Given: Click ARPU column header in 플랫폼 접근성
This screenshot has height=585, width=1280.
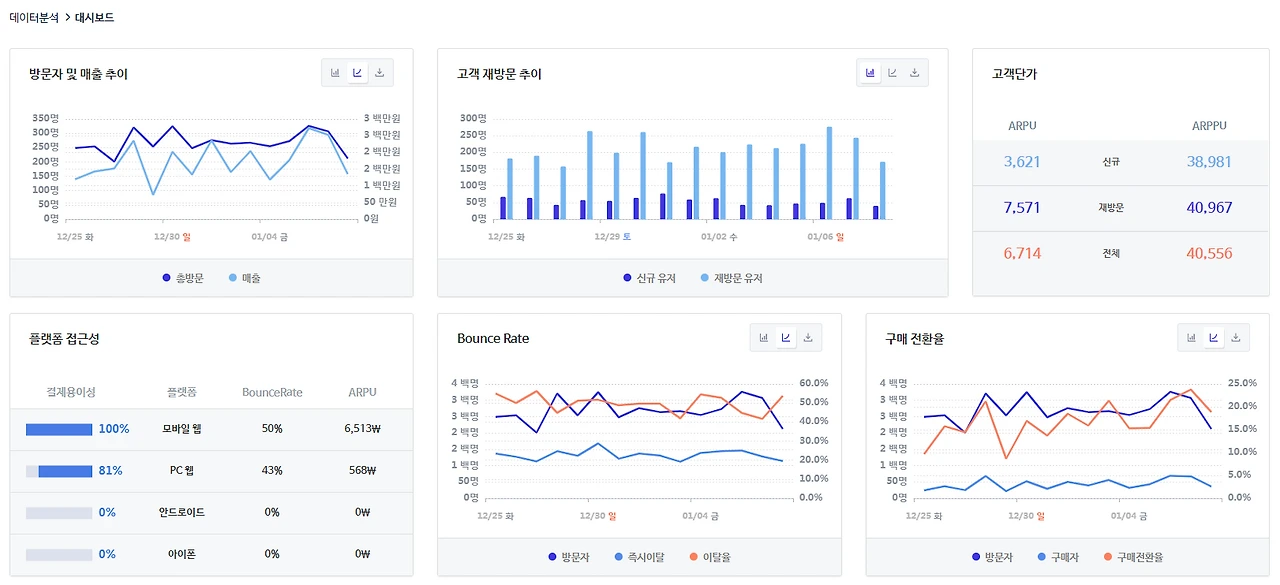Looking at the screenshot, I should coord(362,392).
